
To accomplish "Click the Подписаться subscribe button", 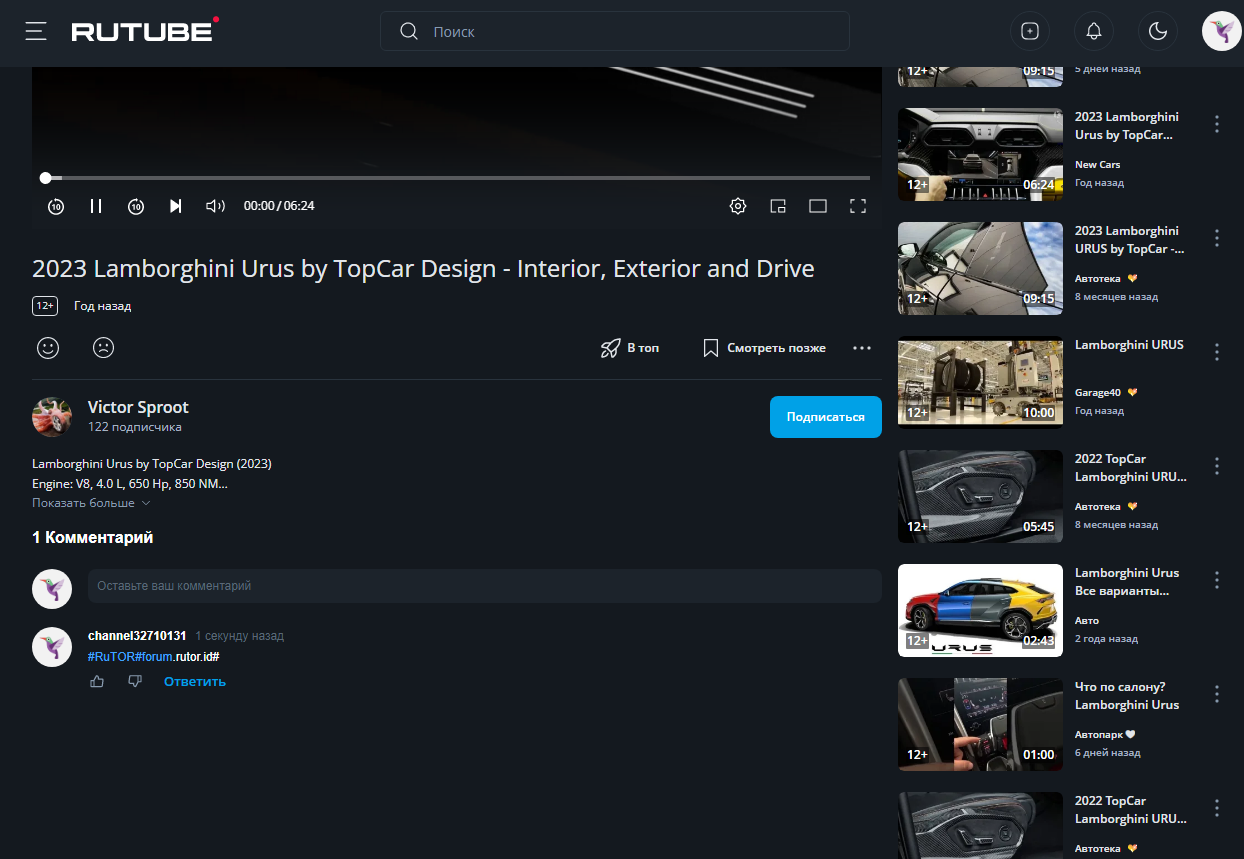I will click(826, 417).
